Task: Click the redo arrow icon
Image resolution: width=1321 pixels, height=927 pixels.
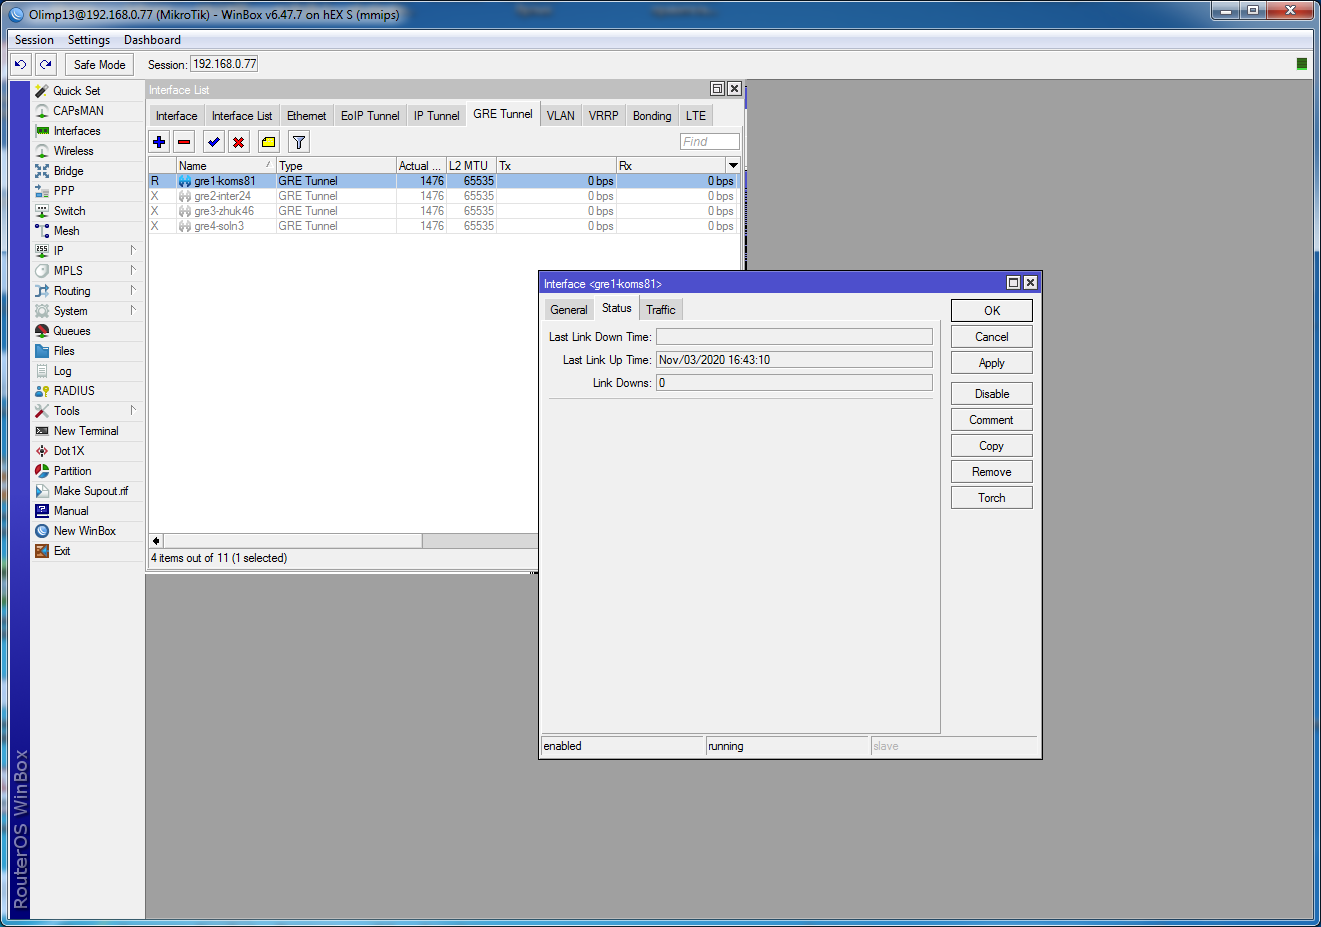Action: point(46,64)
